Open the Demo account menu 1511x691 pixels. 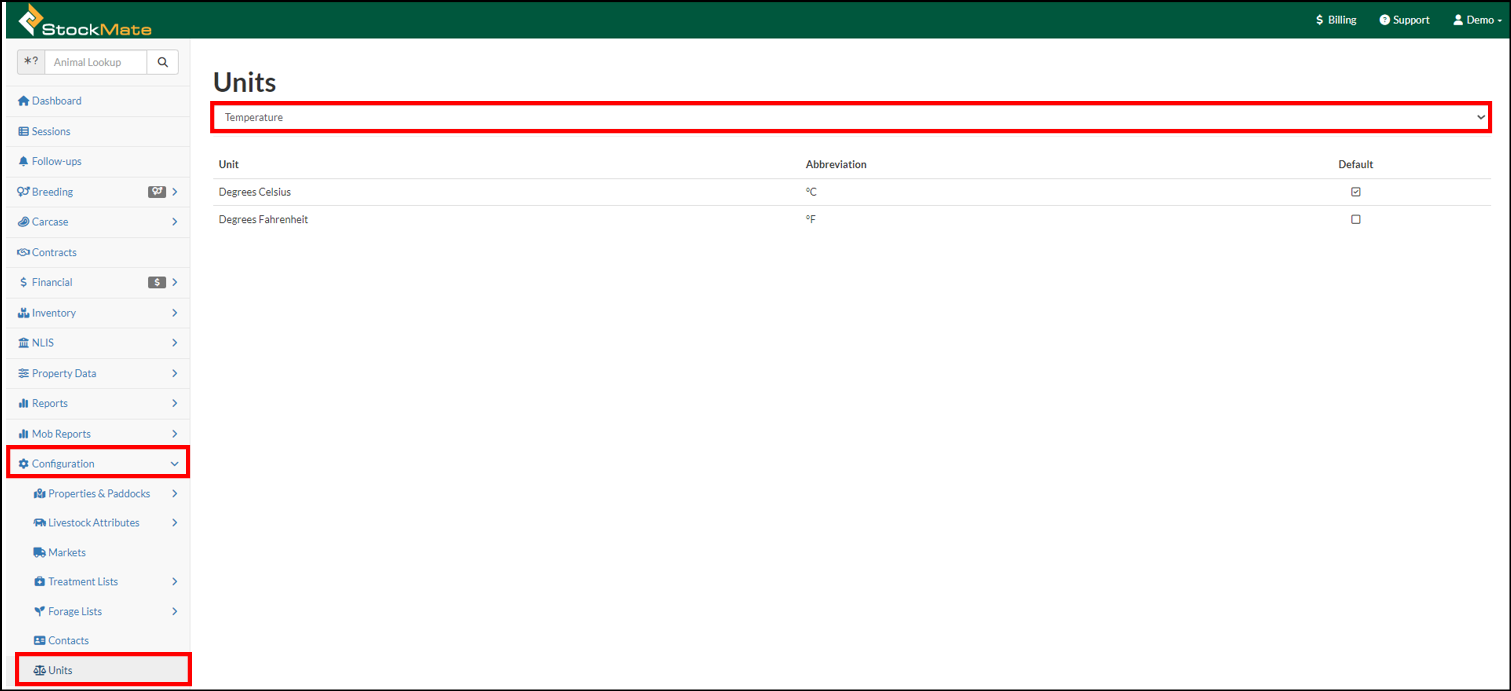(x=1477, y=20)
